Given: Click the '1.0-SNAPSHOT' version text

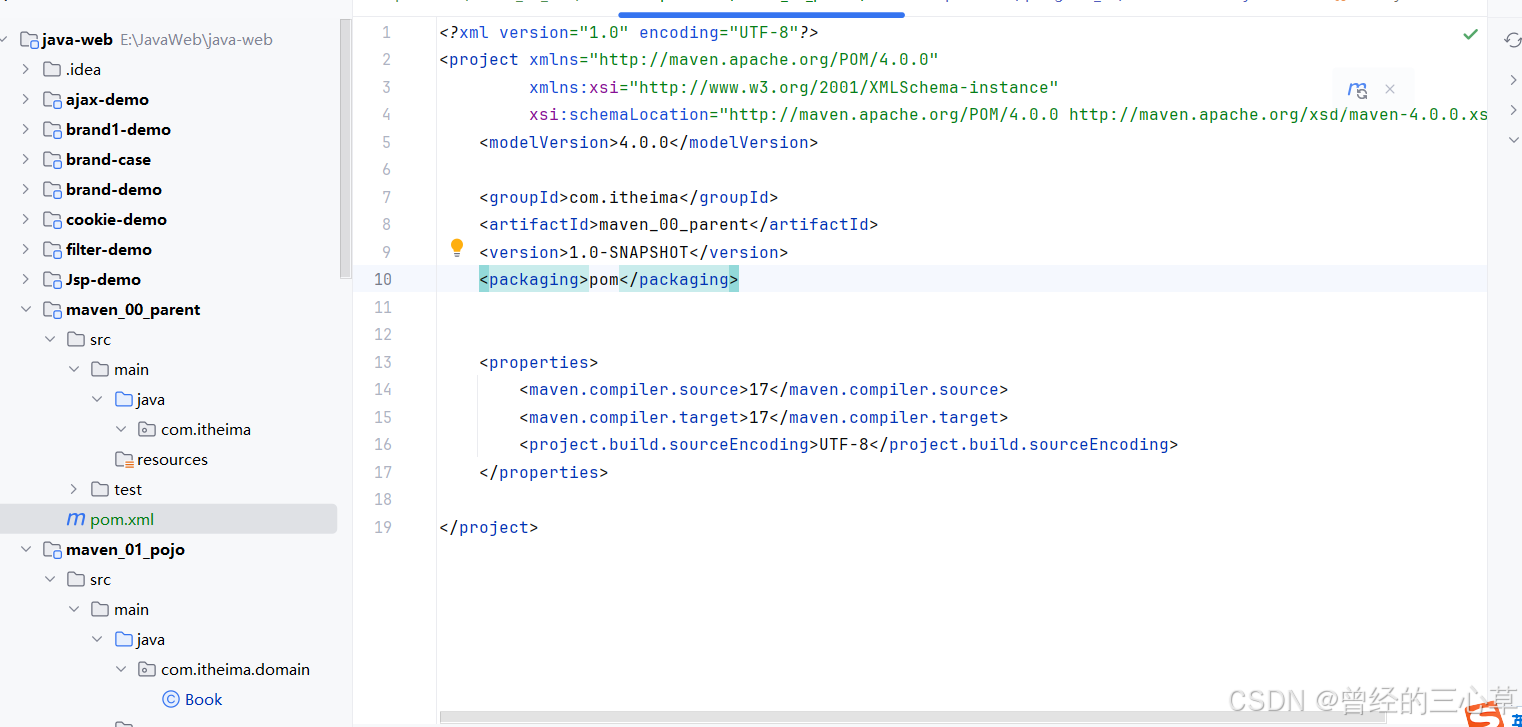Looking at the screenshot, I should click(629, 252).
